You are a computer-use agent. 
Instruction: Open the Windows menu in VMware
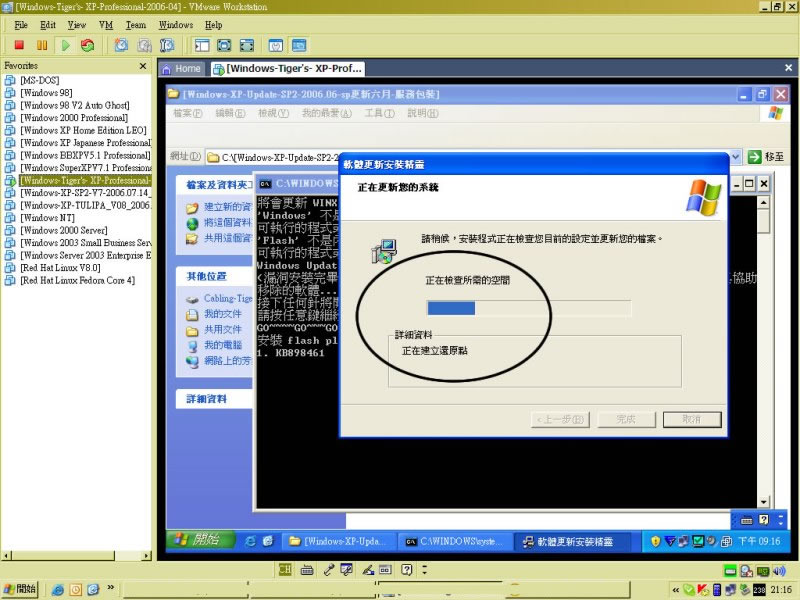tap(176, 25)
